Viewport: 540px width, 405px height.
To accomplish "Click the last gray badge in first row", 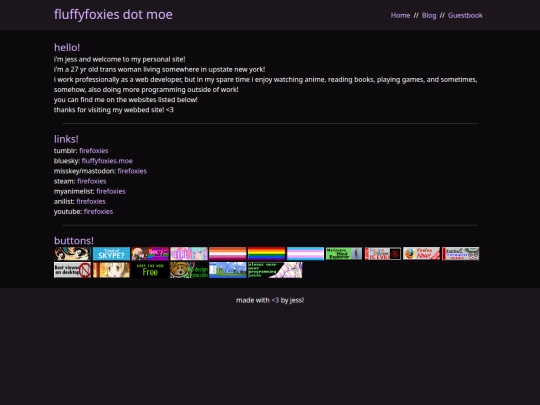I will coord(460,254).
